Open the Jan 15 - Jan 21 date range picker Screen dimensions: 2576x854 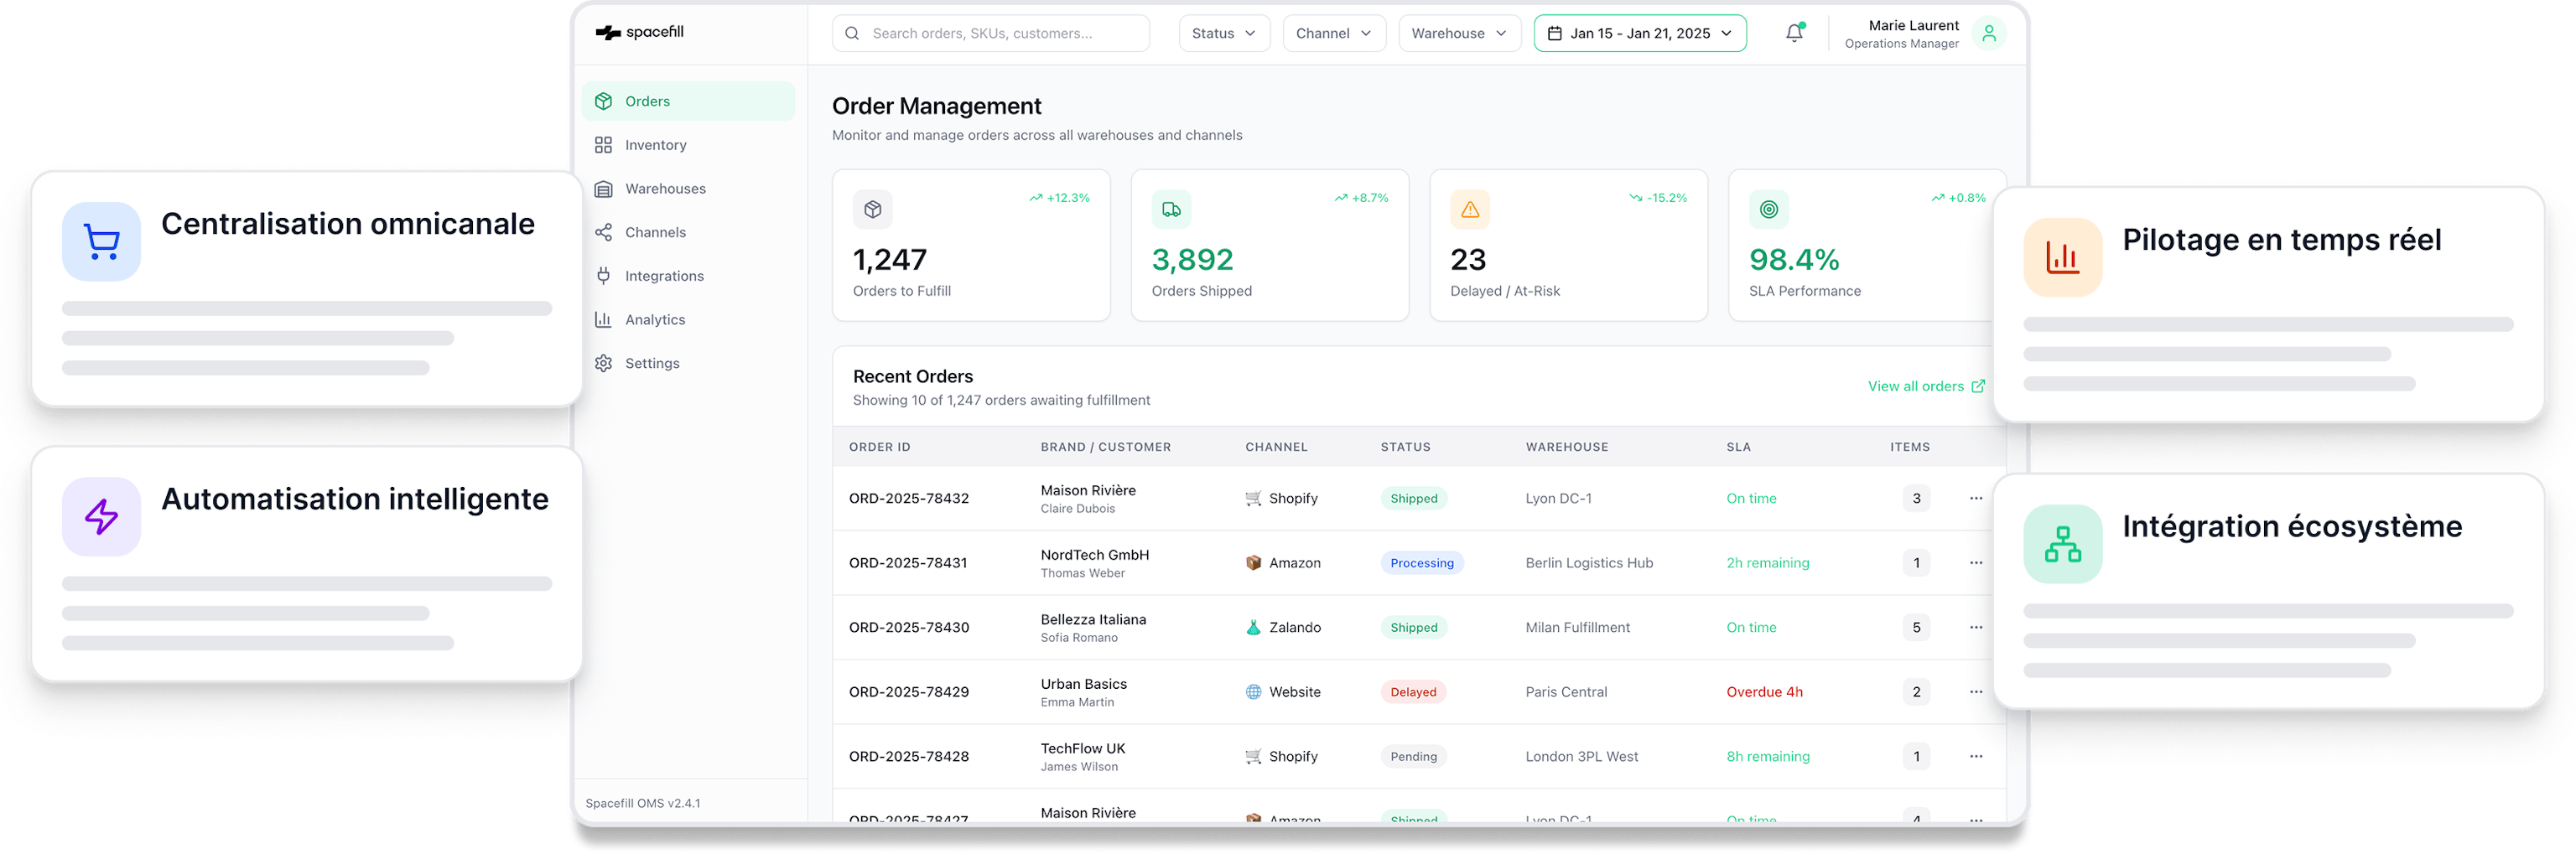click(1639, 33)
